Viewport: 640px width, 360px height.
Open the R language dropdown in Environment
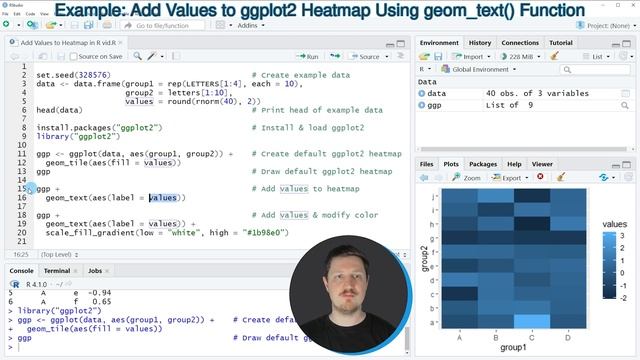point(425,69)
